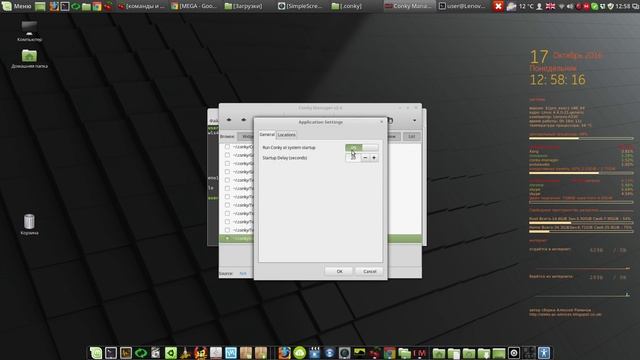
Task: Decrease startup delay with minus button
Action: 365,158
